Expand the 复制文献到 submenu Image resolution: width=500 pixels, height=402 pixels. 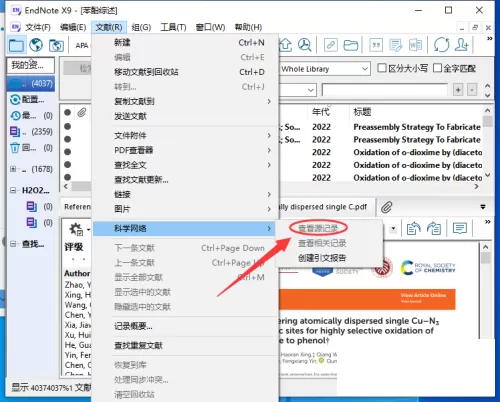click(x=185, y=101)
